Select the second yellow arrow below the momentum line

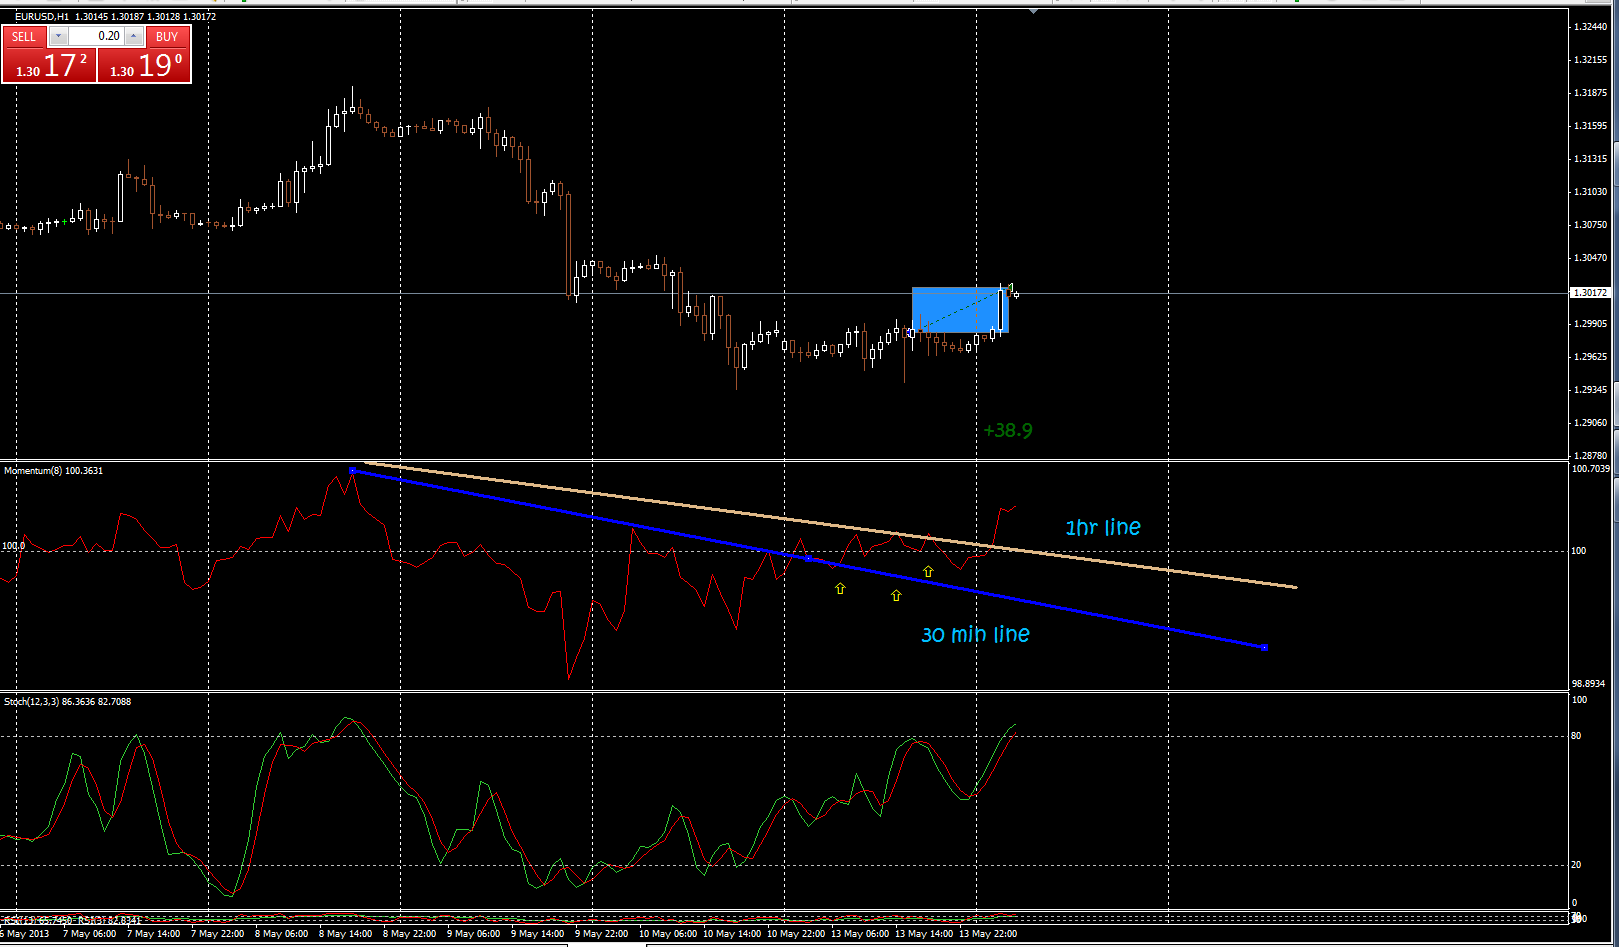pos(895,596)
